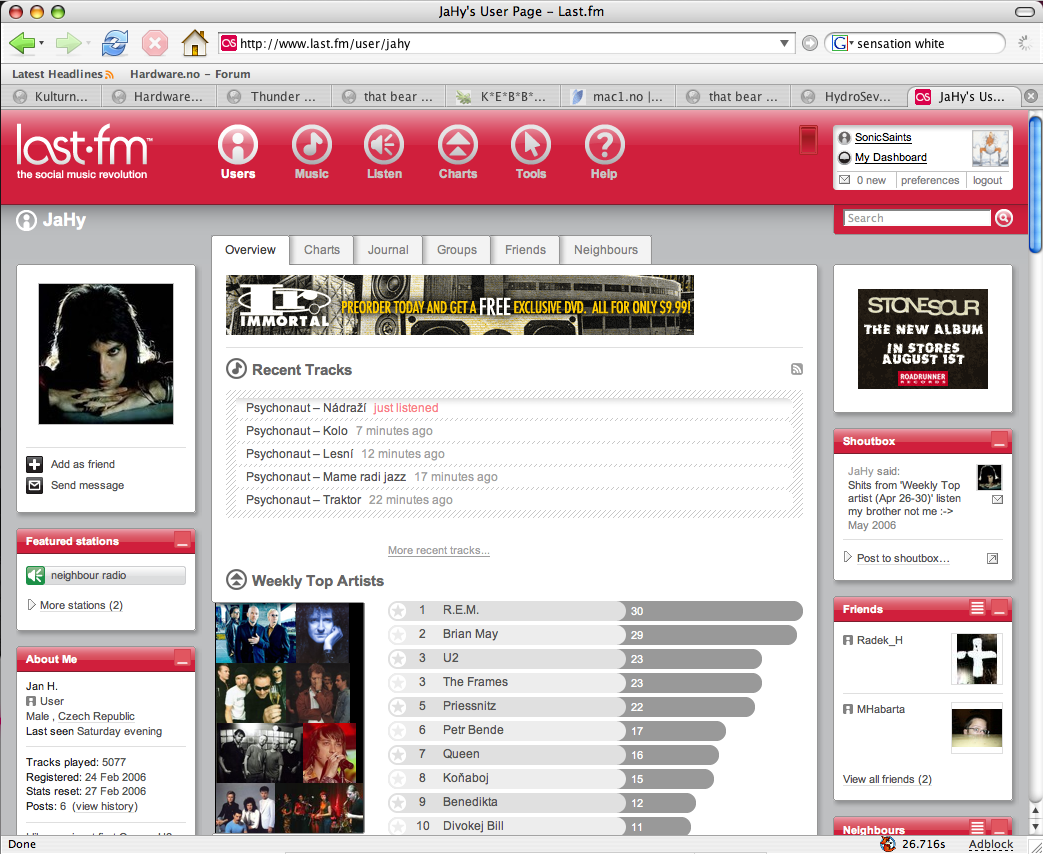The image size is (1043, 854).
Task: Click the logout link
Action: coord(987,180)
